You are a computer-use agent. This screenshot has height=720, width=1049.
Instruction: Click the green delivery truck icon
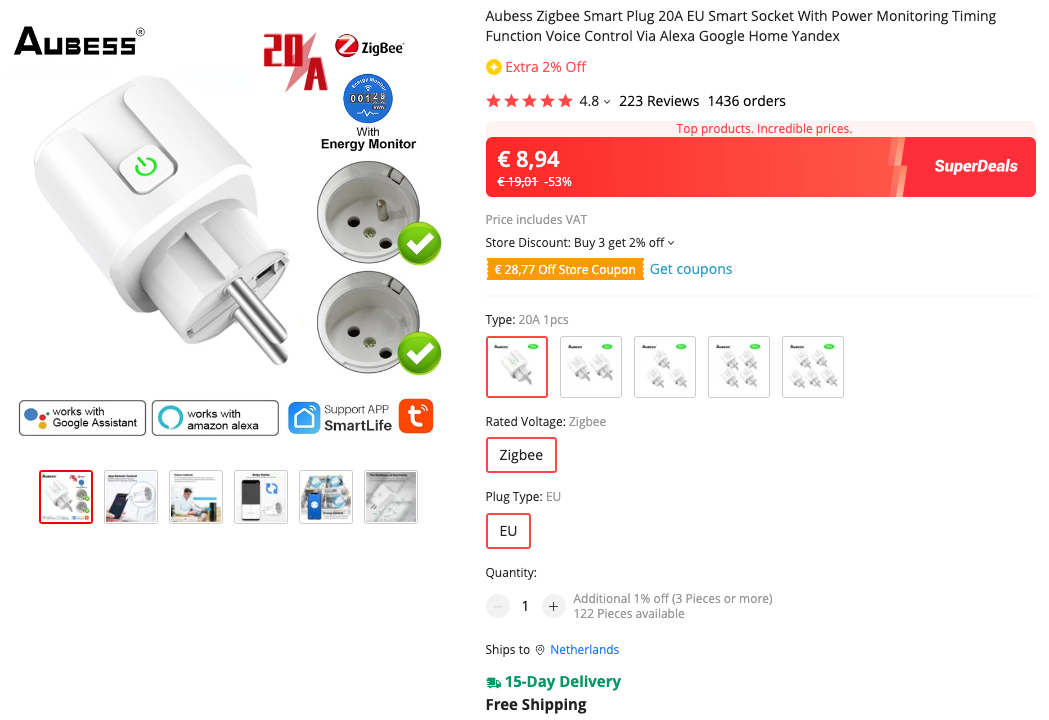click(493, 682)
